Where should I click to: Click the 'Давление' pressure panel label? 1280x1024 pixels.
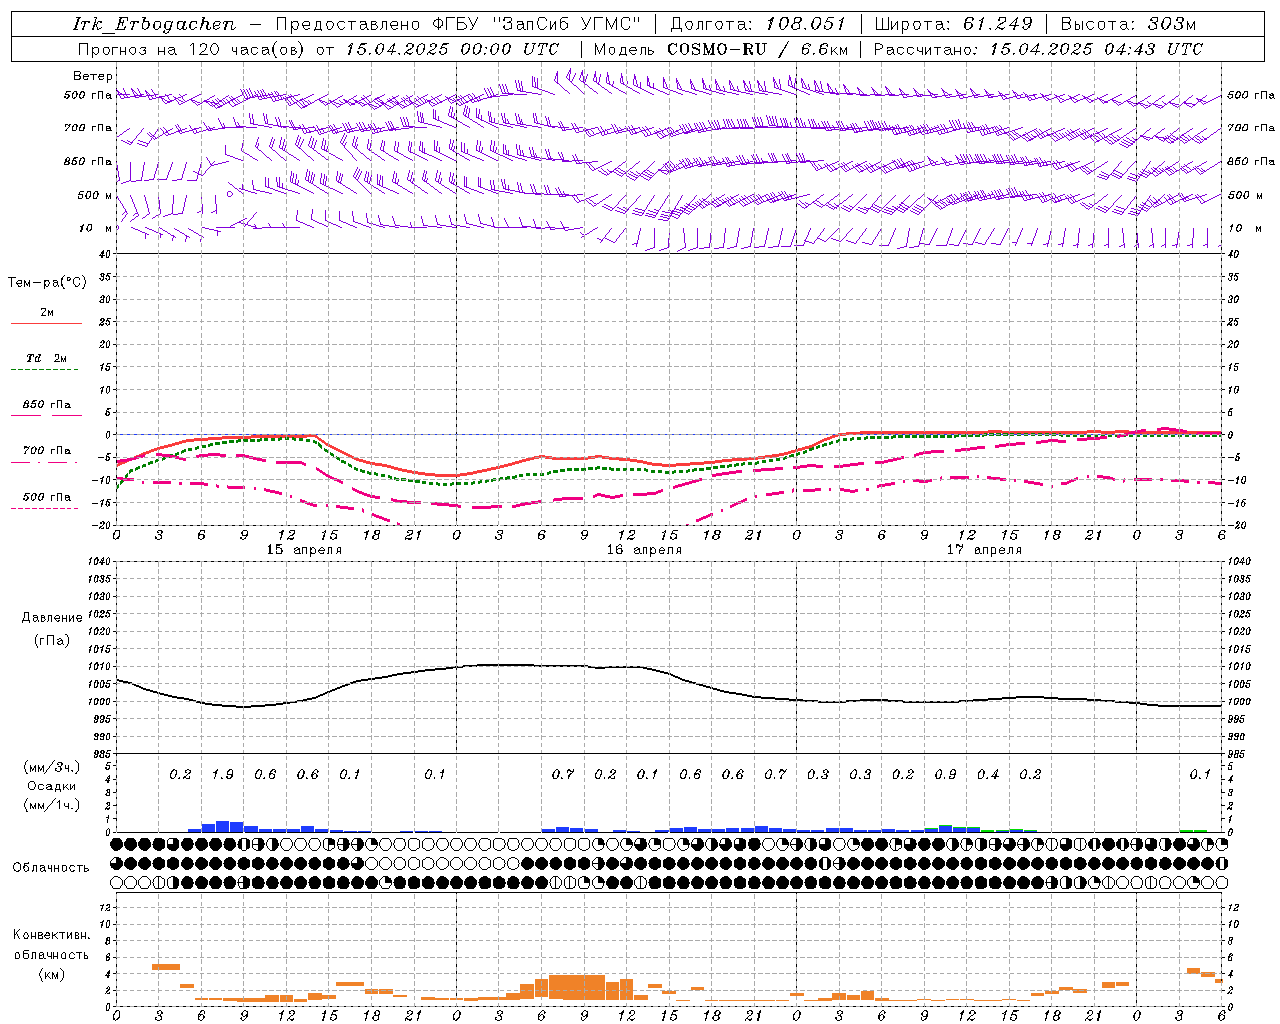(52, 618)
